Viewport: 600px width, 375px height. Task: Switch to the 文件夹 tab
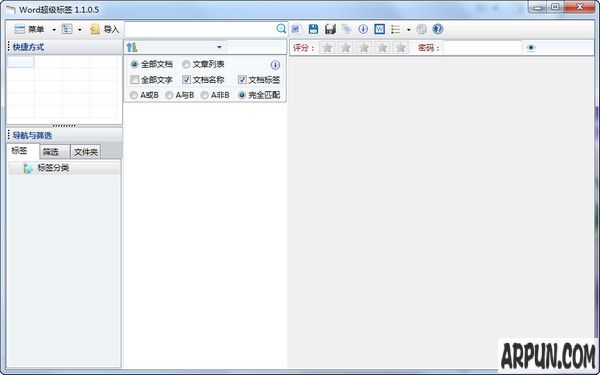[x=86, y=152]
